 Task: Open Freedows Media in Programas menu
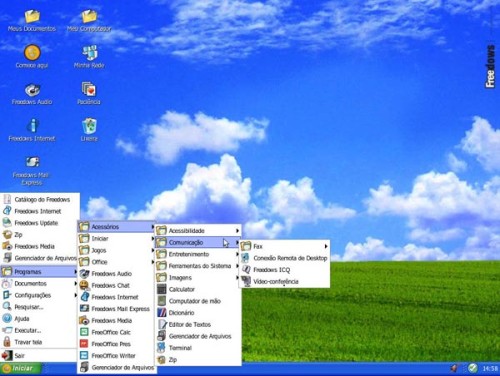(x=116, y=320)
